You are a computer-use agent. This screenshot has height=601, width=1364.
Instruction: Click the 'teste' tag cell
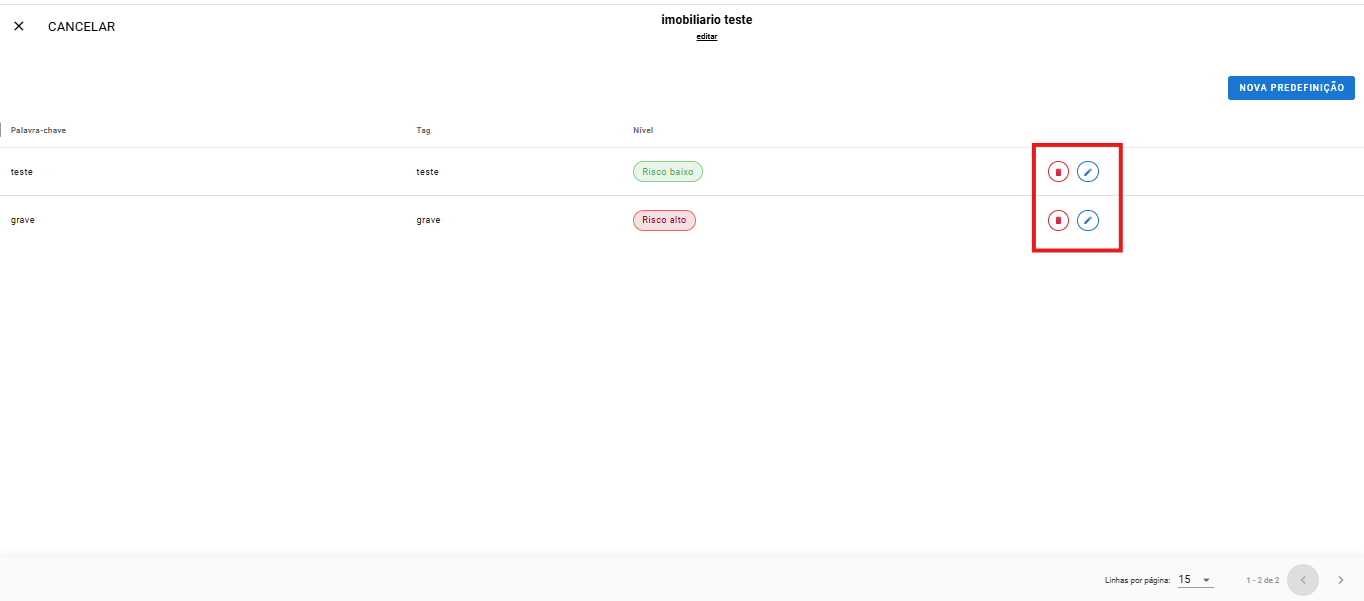(x=427, y=172)
